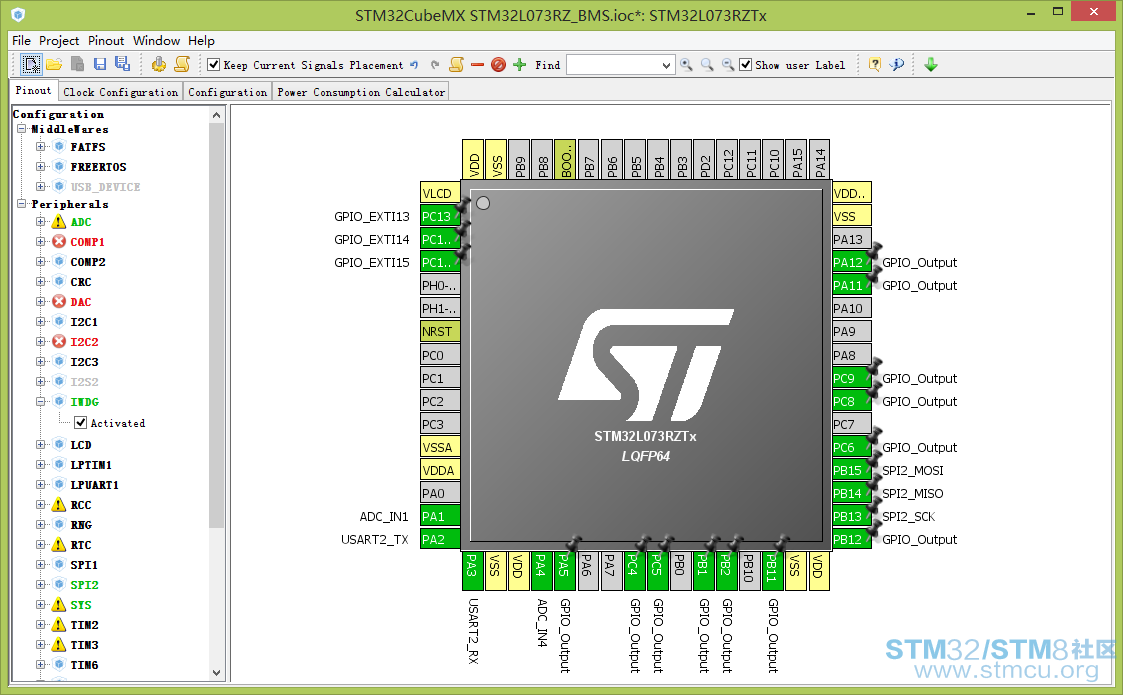This screenshot has width=1123, height=695.
Task: Switch to Clock Configuration tab
Action: point(120,92)
